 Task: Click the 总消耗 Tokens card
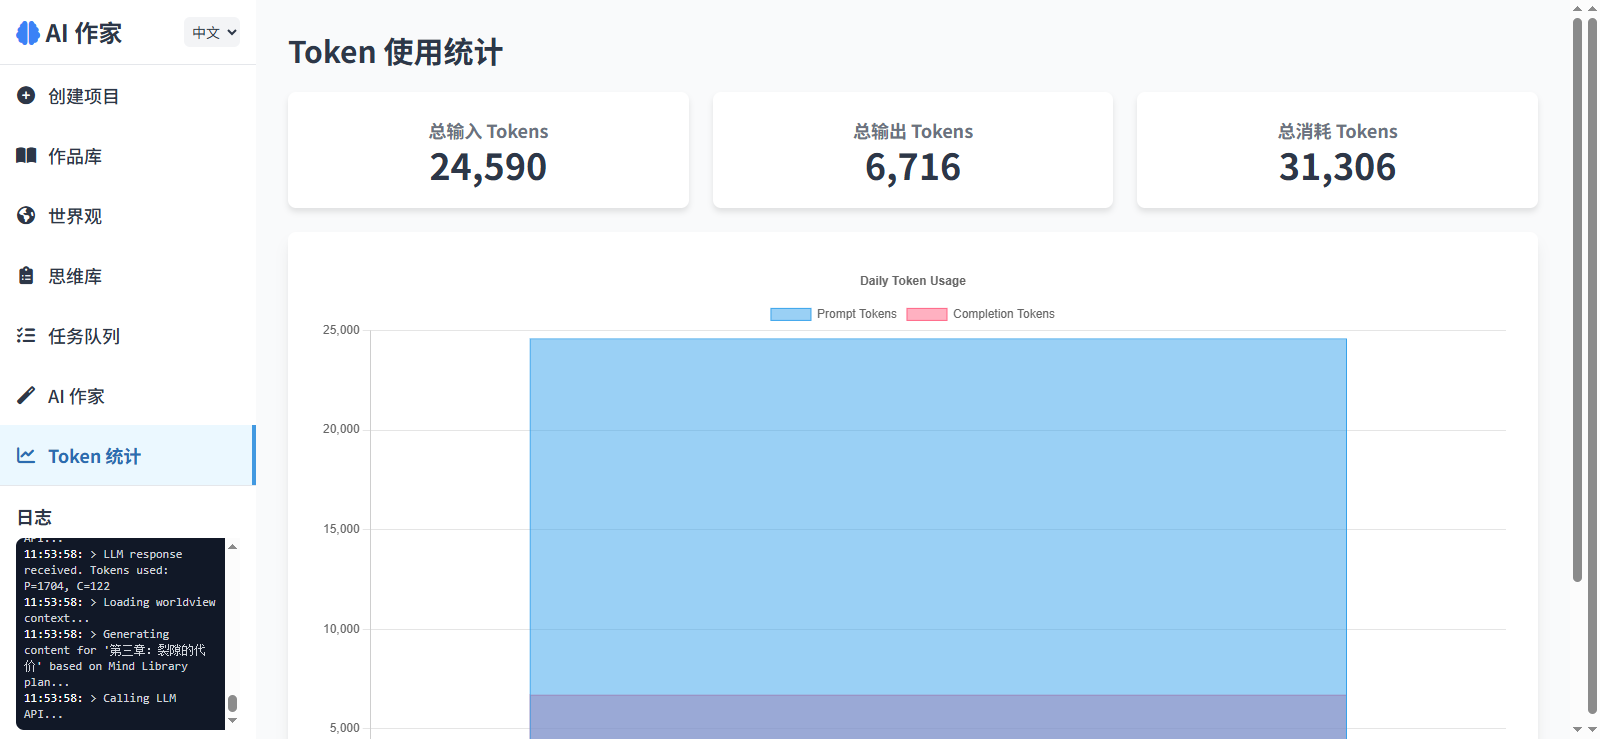point(1337,150)
